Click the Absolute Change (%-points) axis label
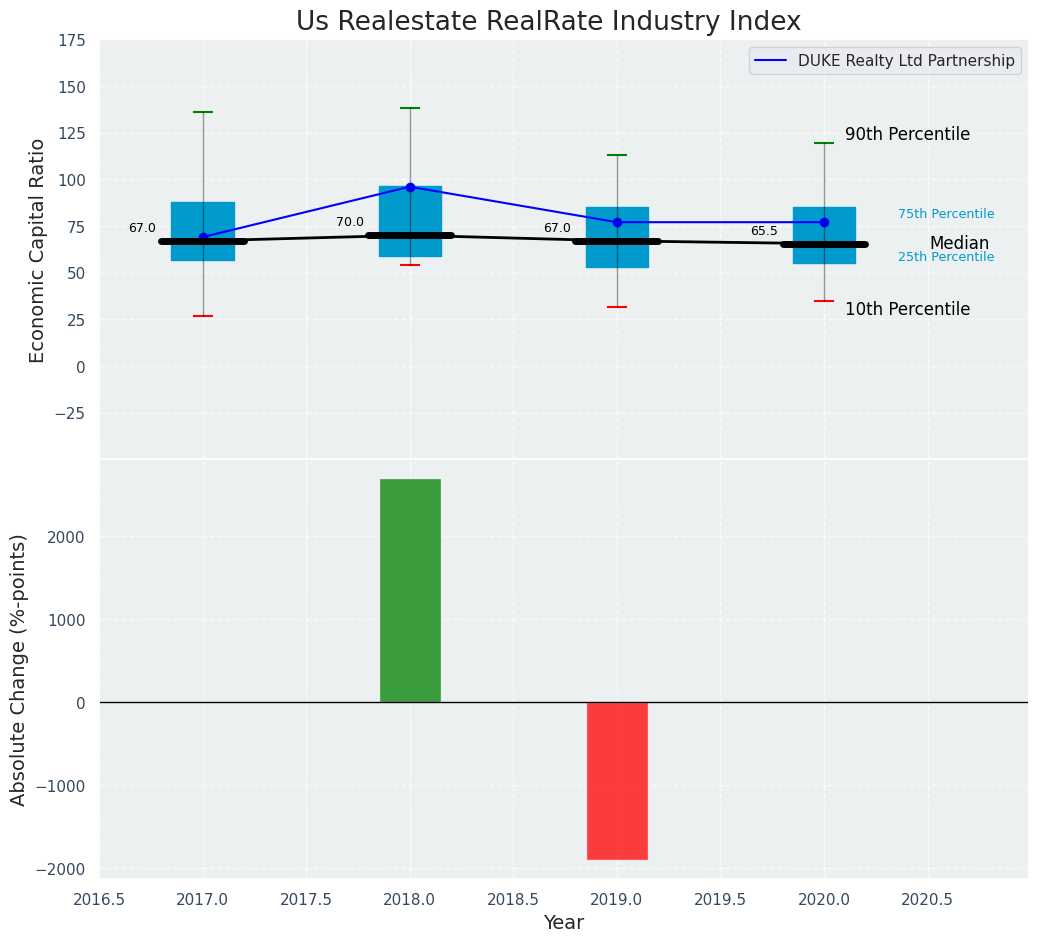The width and height of the screenshot is (1039, 942). click(19, 669)
